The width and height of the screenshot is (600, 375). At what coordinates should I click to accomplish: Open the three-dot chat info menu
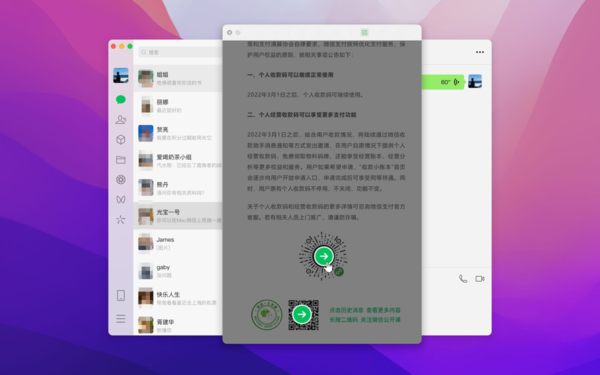[x=480, y=52]
